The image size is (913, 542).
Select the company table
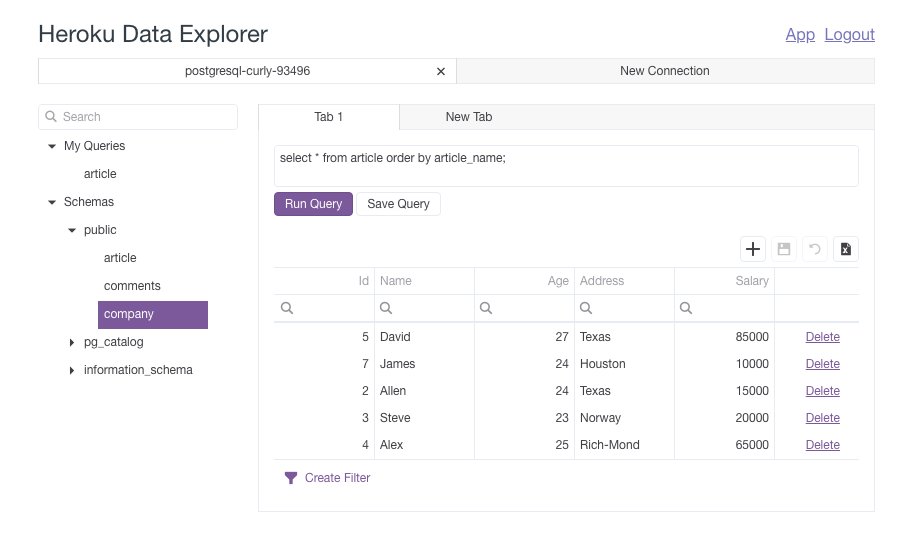[x=153, y=314]
